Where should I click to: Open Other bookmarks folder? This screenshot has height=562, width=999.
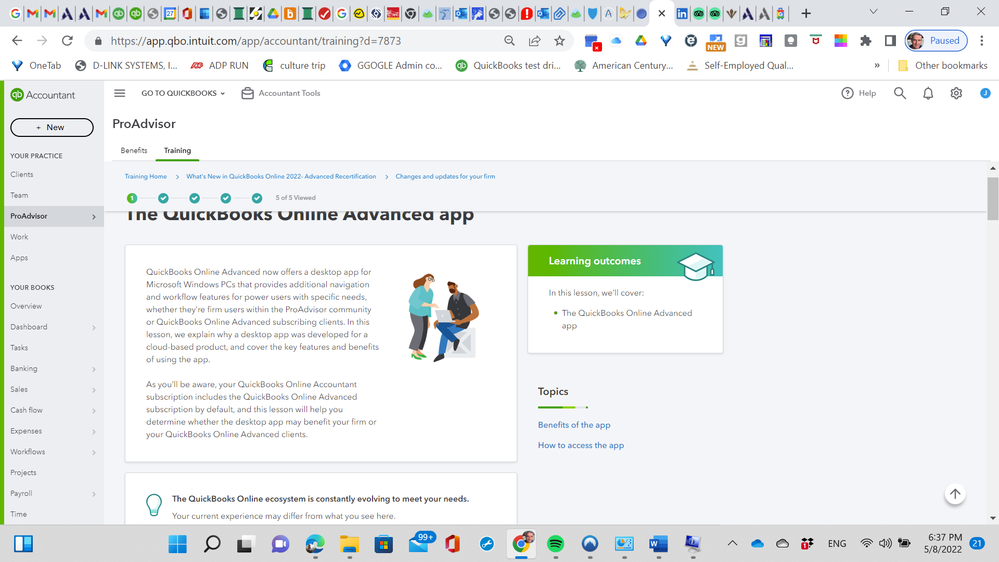[x=942, y=65]
